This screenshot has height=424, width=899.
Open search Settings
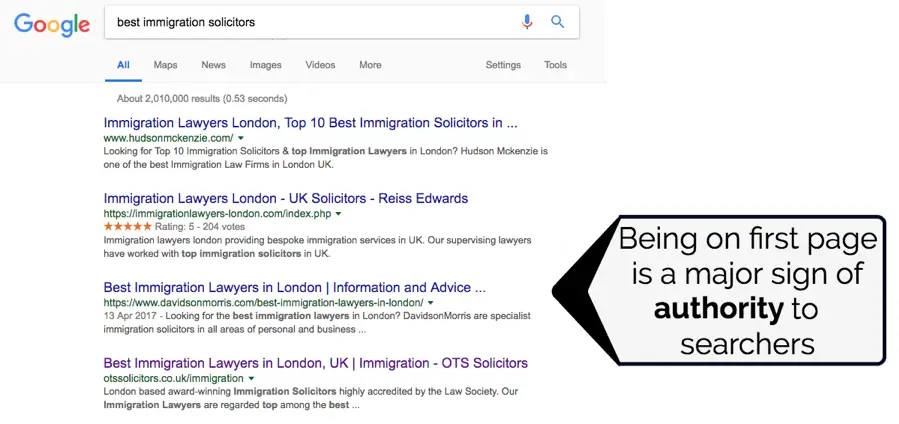pos(503,65)
